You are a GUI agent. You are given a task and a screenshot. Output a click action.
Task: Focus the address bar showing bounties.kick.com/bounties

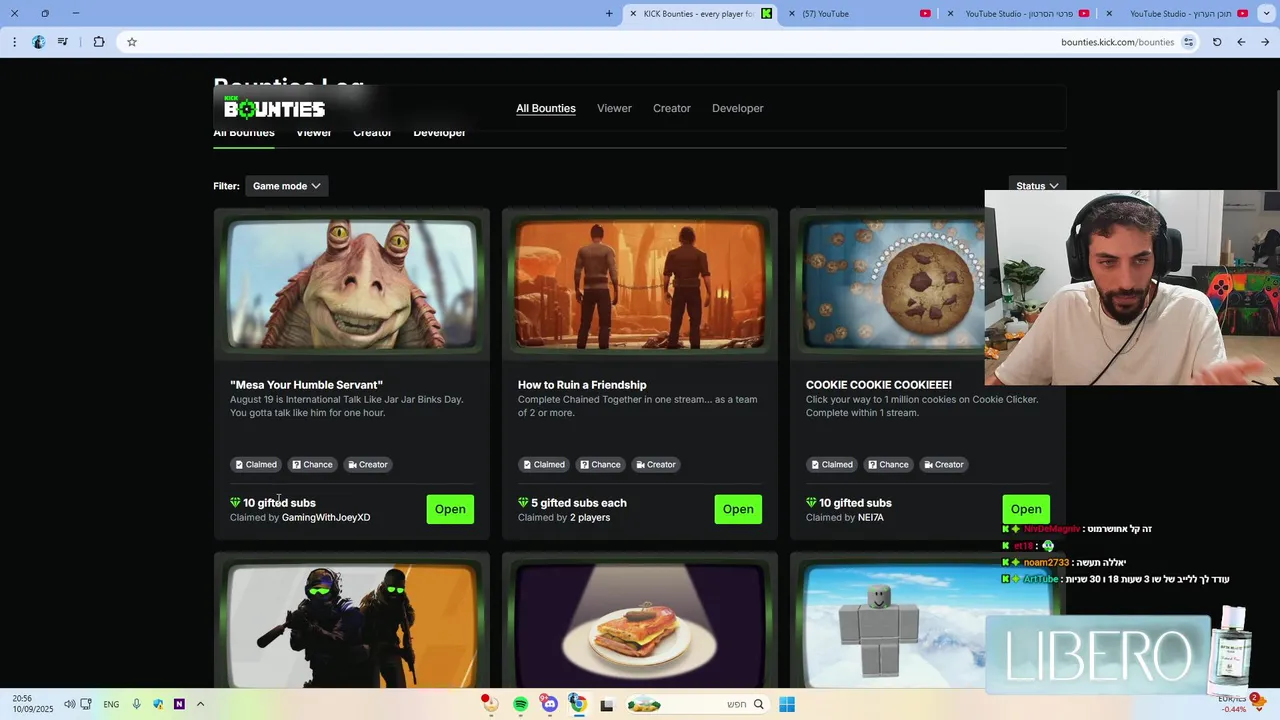[x=660, y=42]
